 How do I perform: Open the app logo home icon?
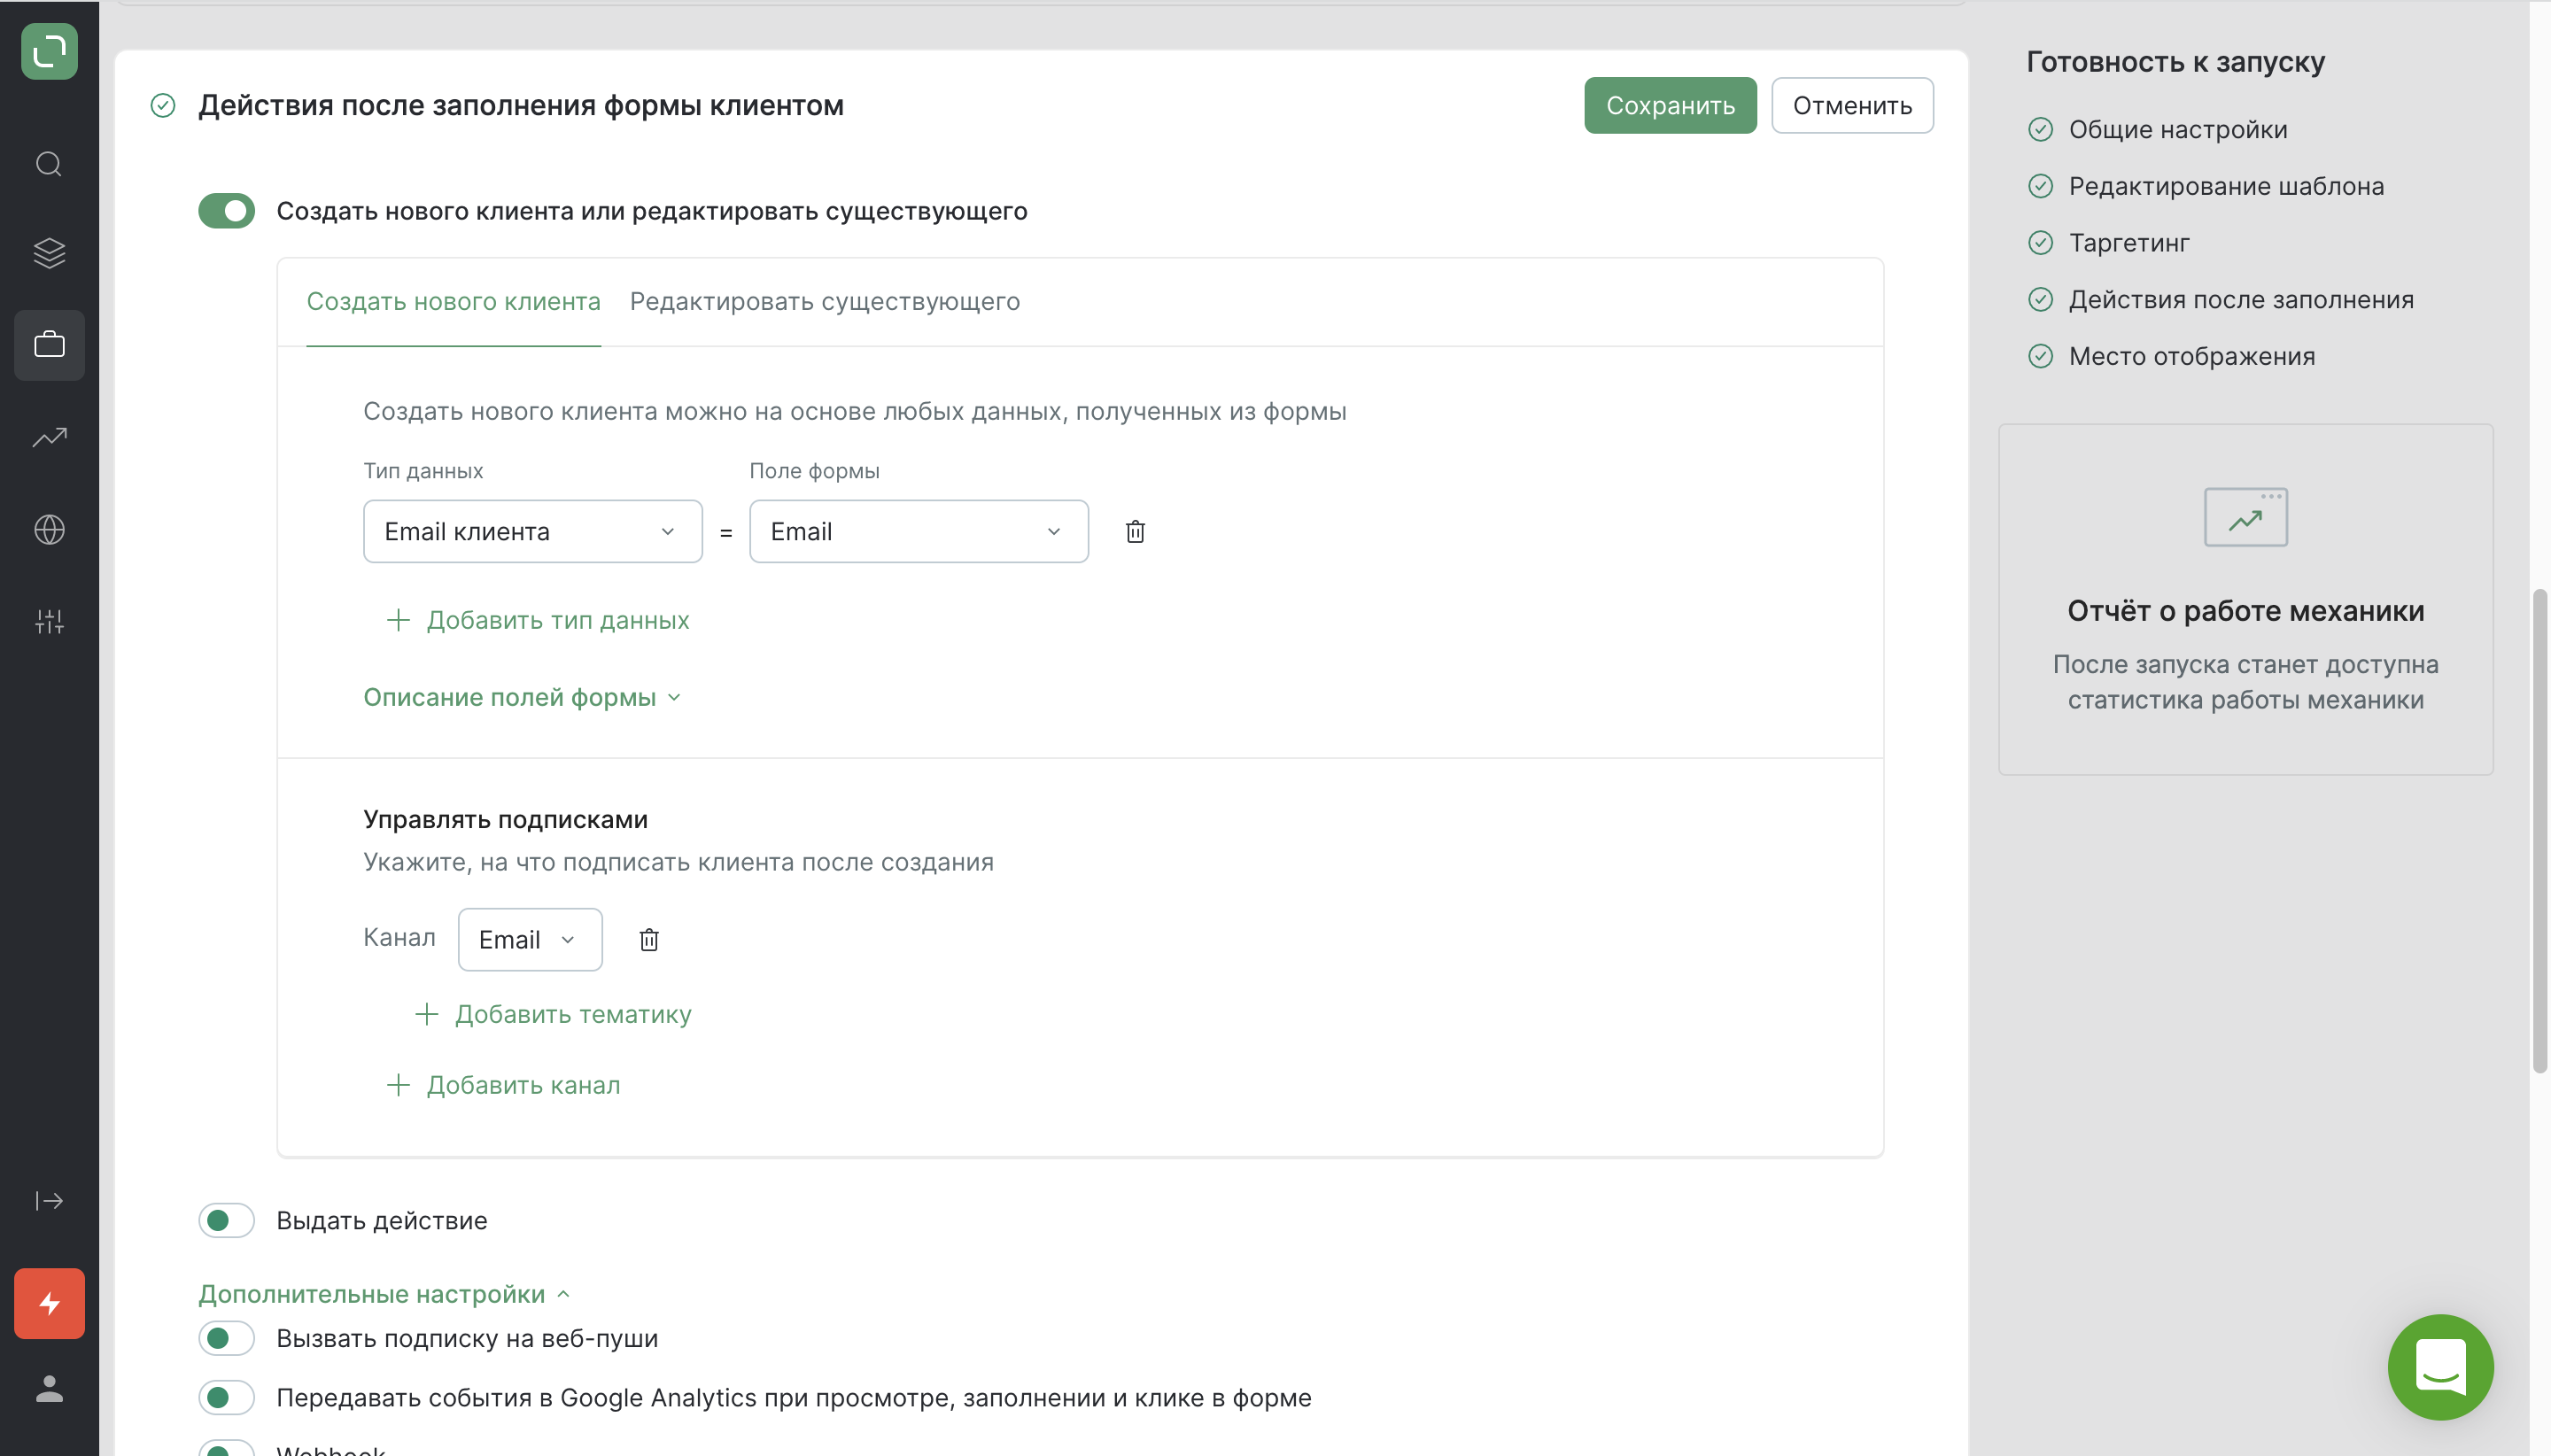49,51
